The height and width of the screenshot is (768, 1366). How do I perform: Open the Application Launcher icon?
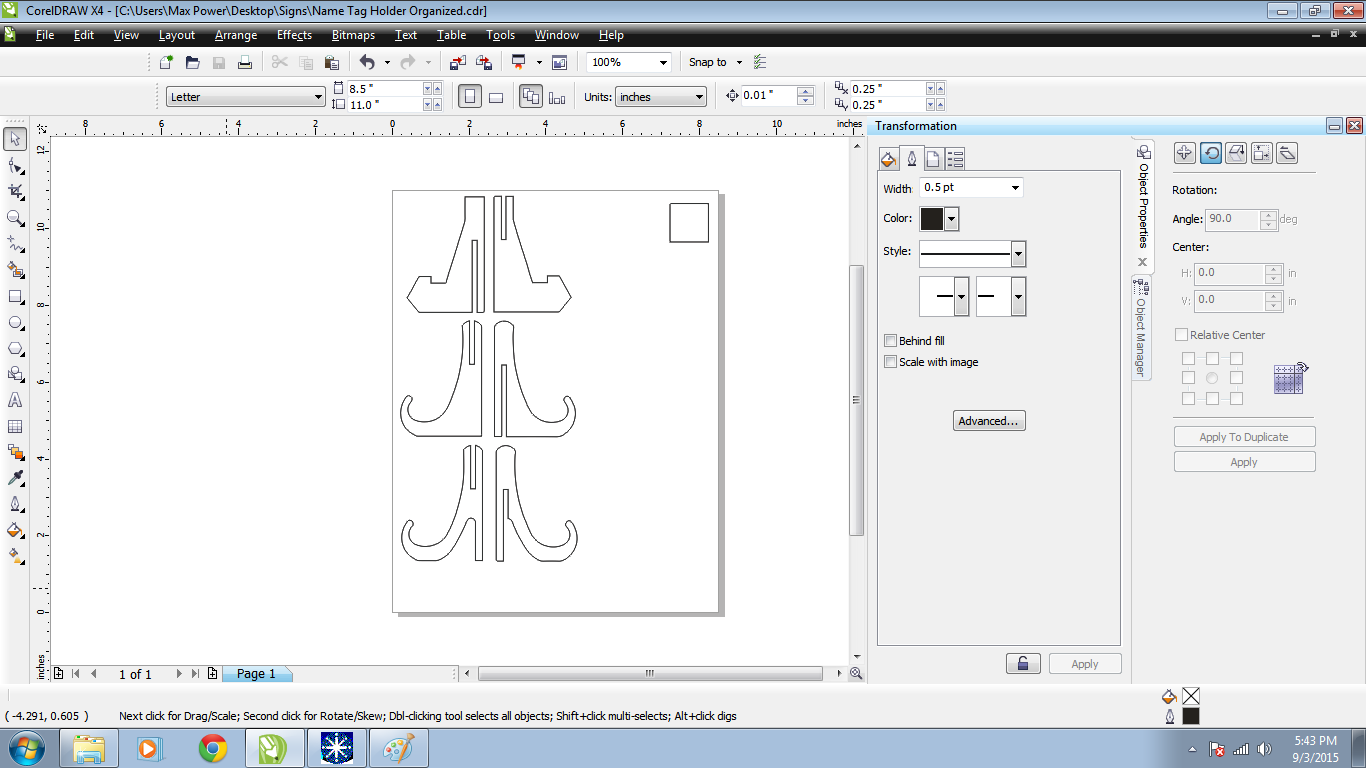pos(518,62)
